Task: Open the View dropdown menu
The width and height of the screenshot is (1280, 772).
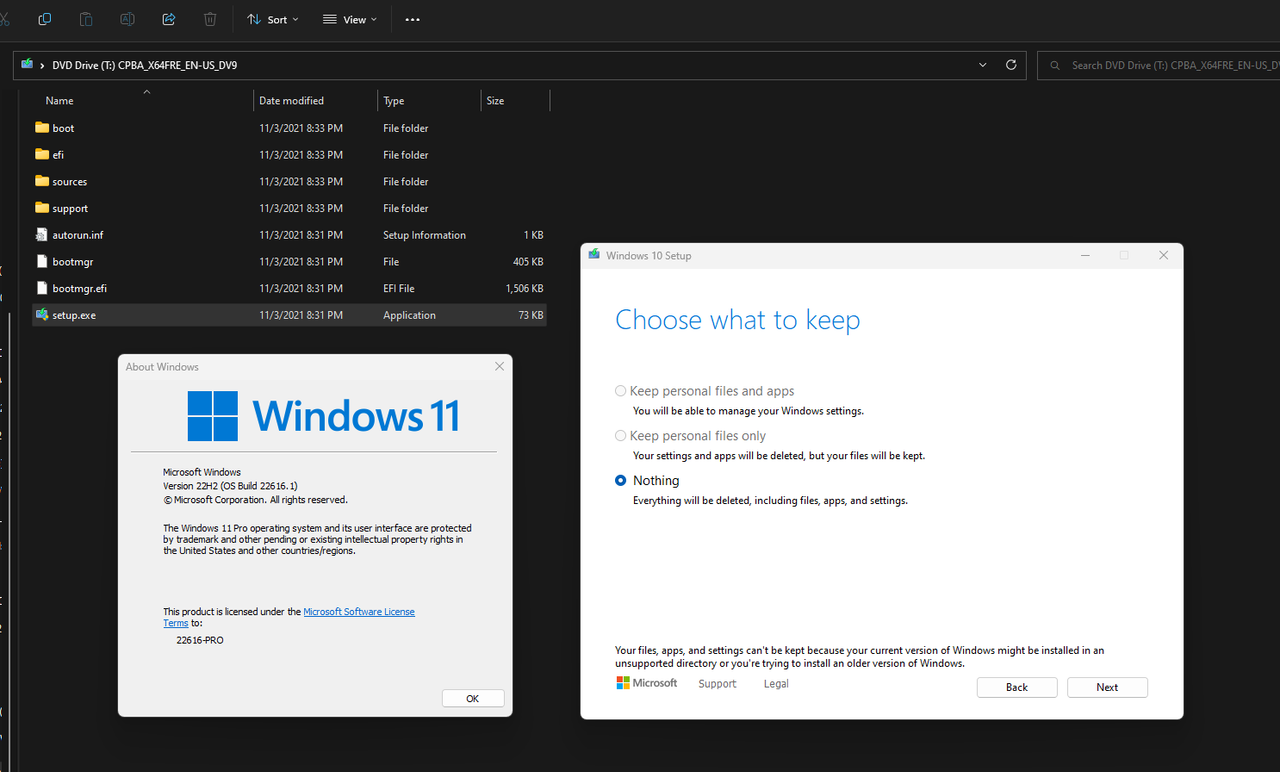Action: pos(350,19)
